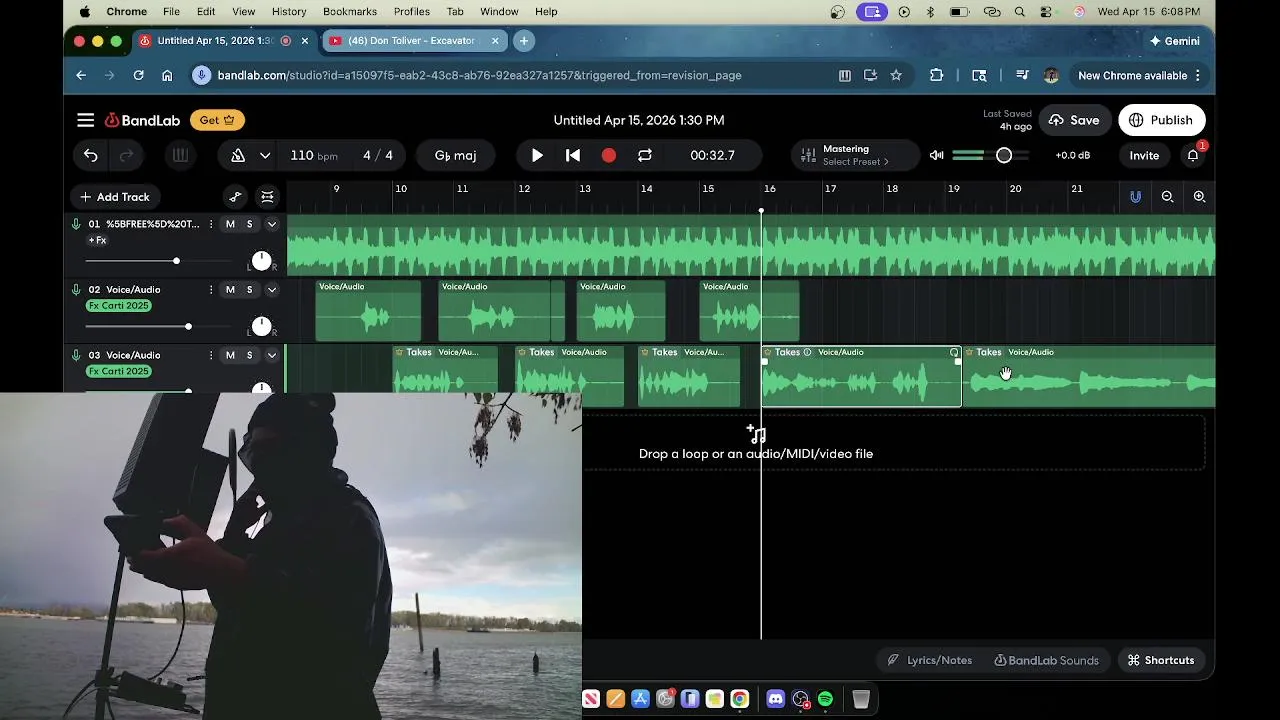1280x720 pixels.
Task: Bookmark this page with star icon
Action: point(896,75)
